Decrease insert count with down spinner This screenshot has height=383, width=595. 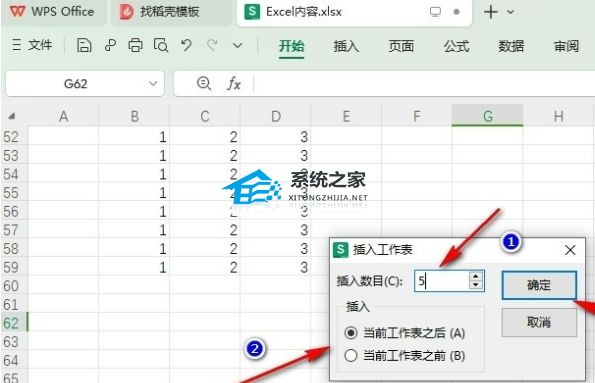476,285
